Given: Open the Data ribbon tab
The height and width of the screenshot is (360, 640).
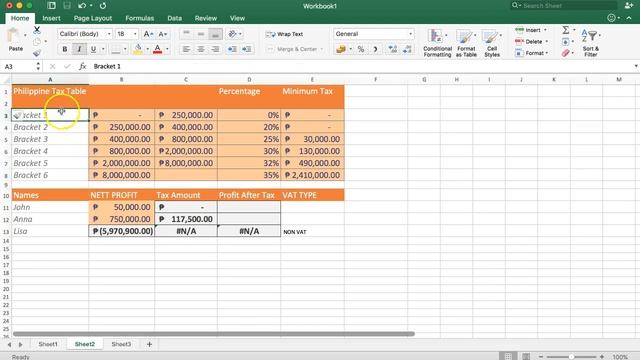Looking at the screenshot, I should point(175,18).
